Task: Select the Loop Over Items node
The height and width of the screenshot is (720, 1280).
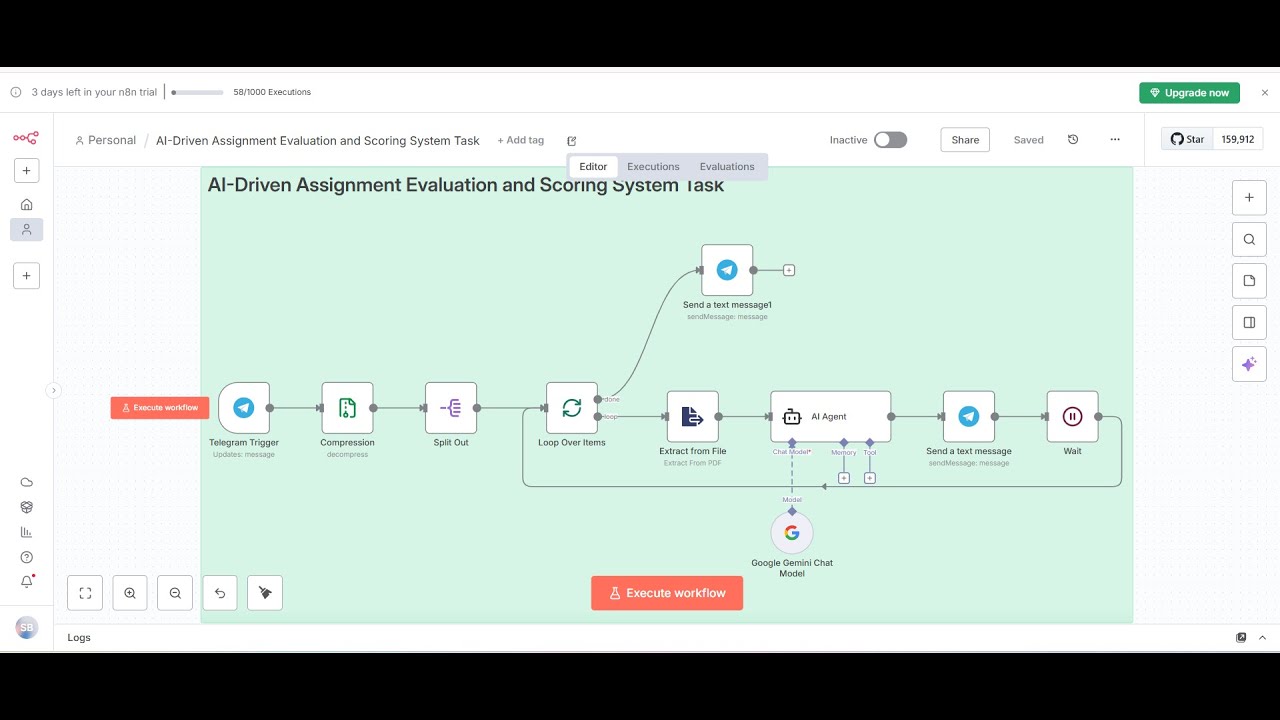Action: (x=572, y=408)
